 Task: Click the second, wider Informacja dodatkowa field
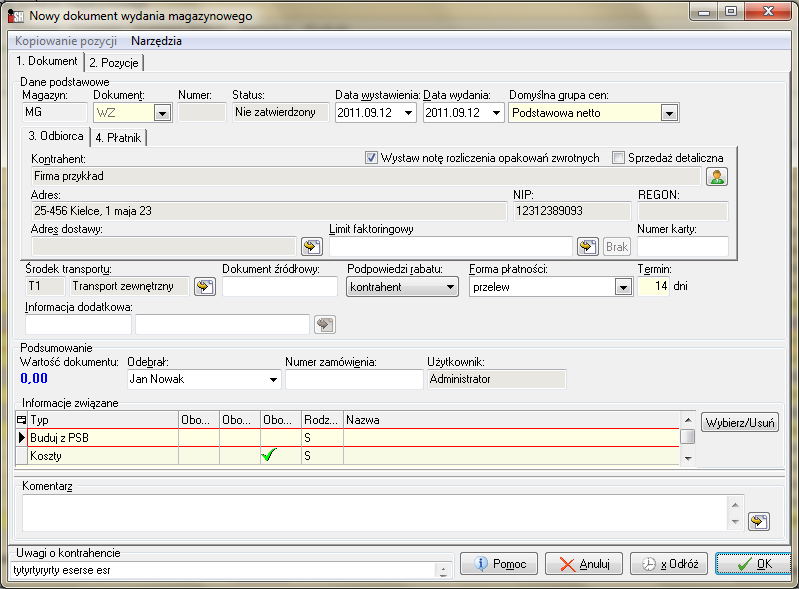[222, 325]
